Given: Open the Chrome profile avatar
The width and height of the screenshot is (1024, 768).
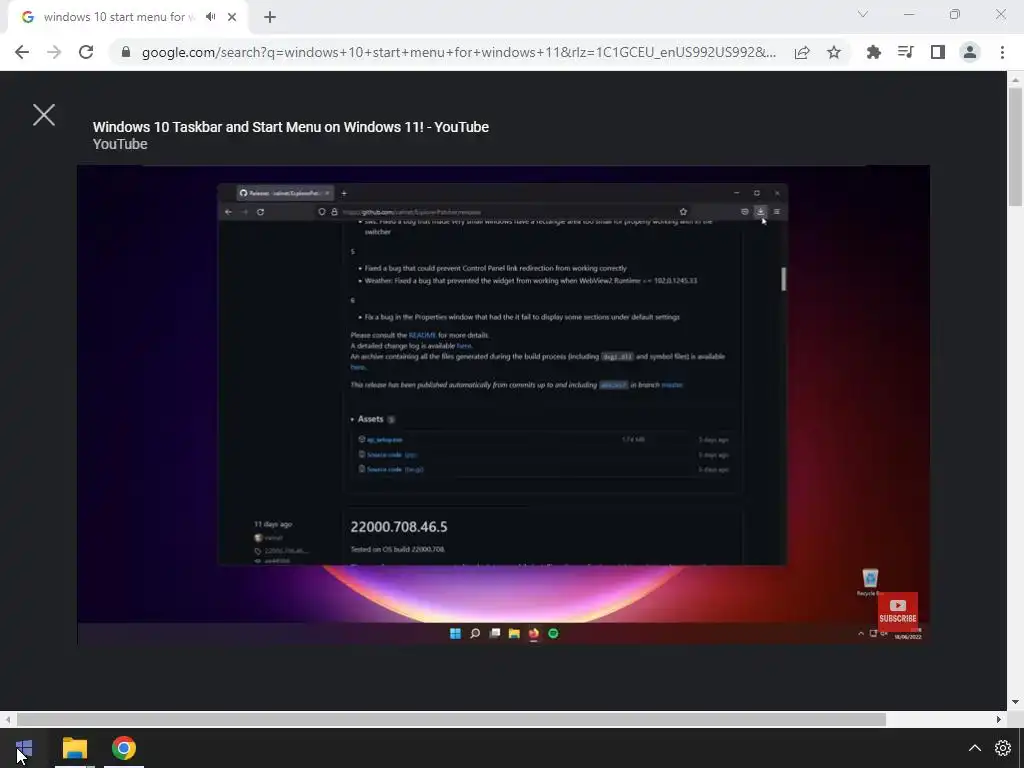Looking at the screenshot, I should tap(970, 52).
